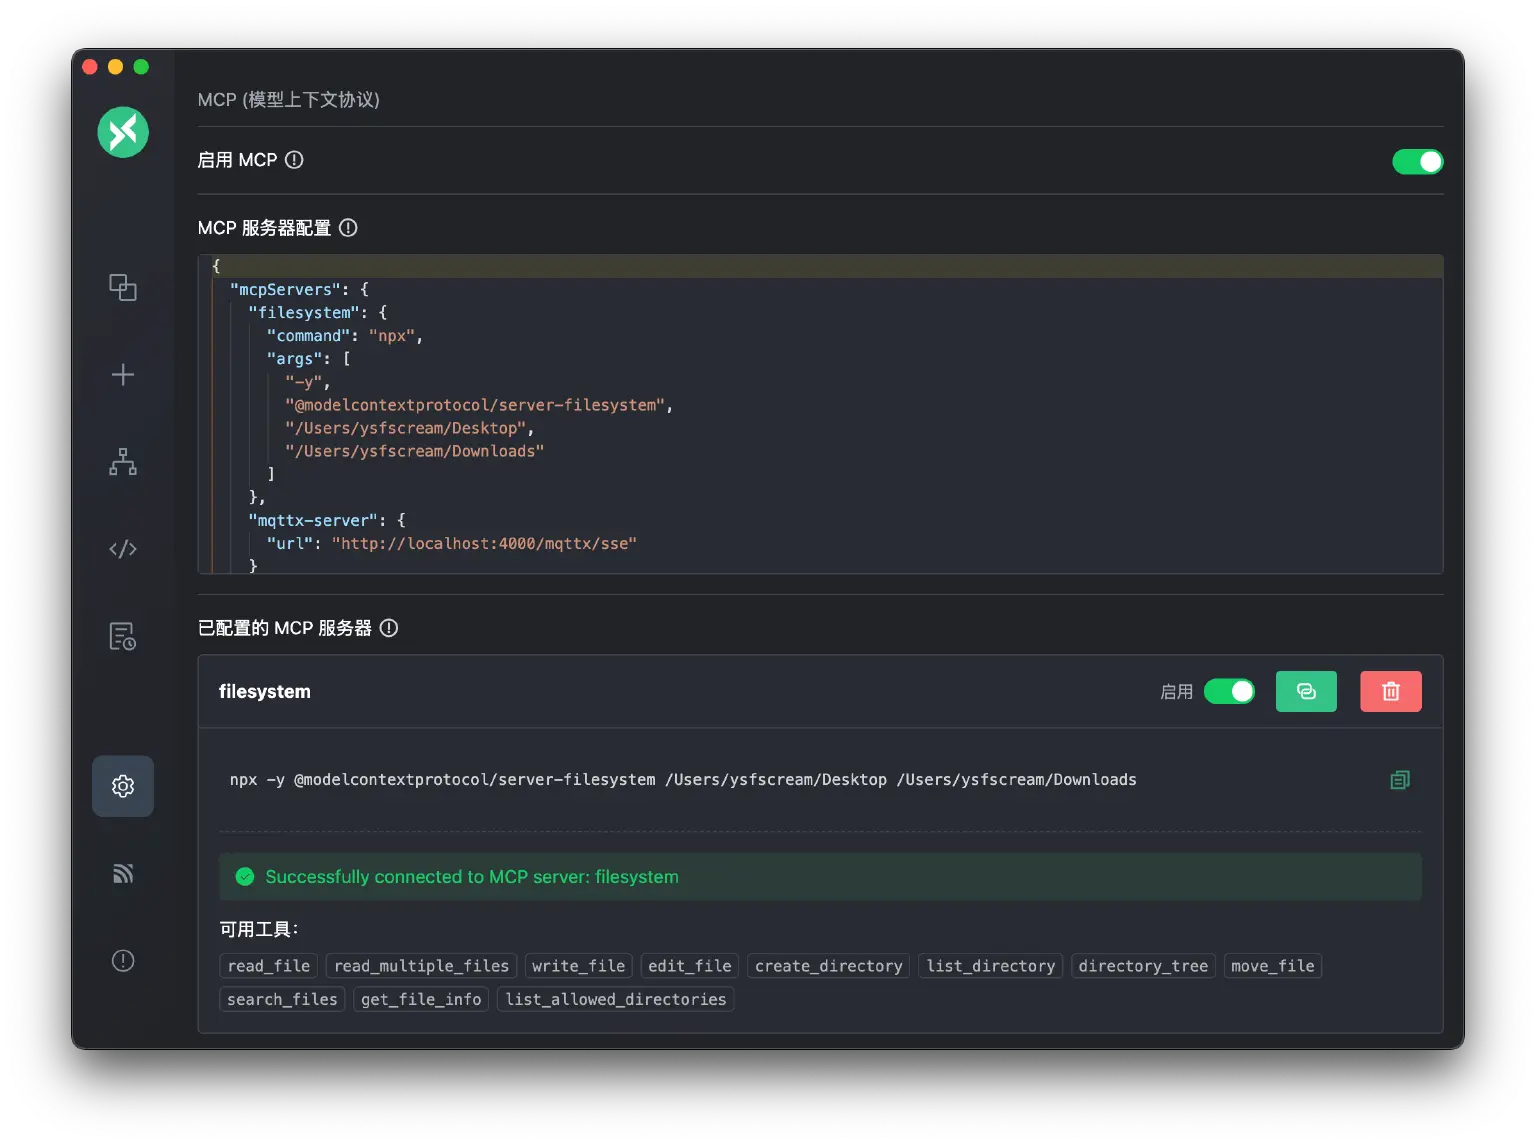Image resolution: width=1536 pixels, height=1144 pixels.
Task: Toggle the filesystem server 启用 switch
Action: (1229, 692)
